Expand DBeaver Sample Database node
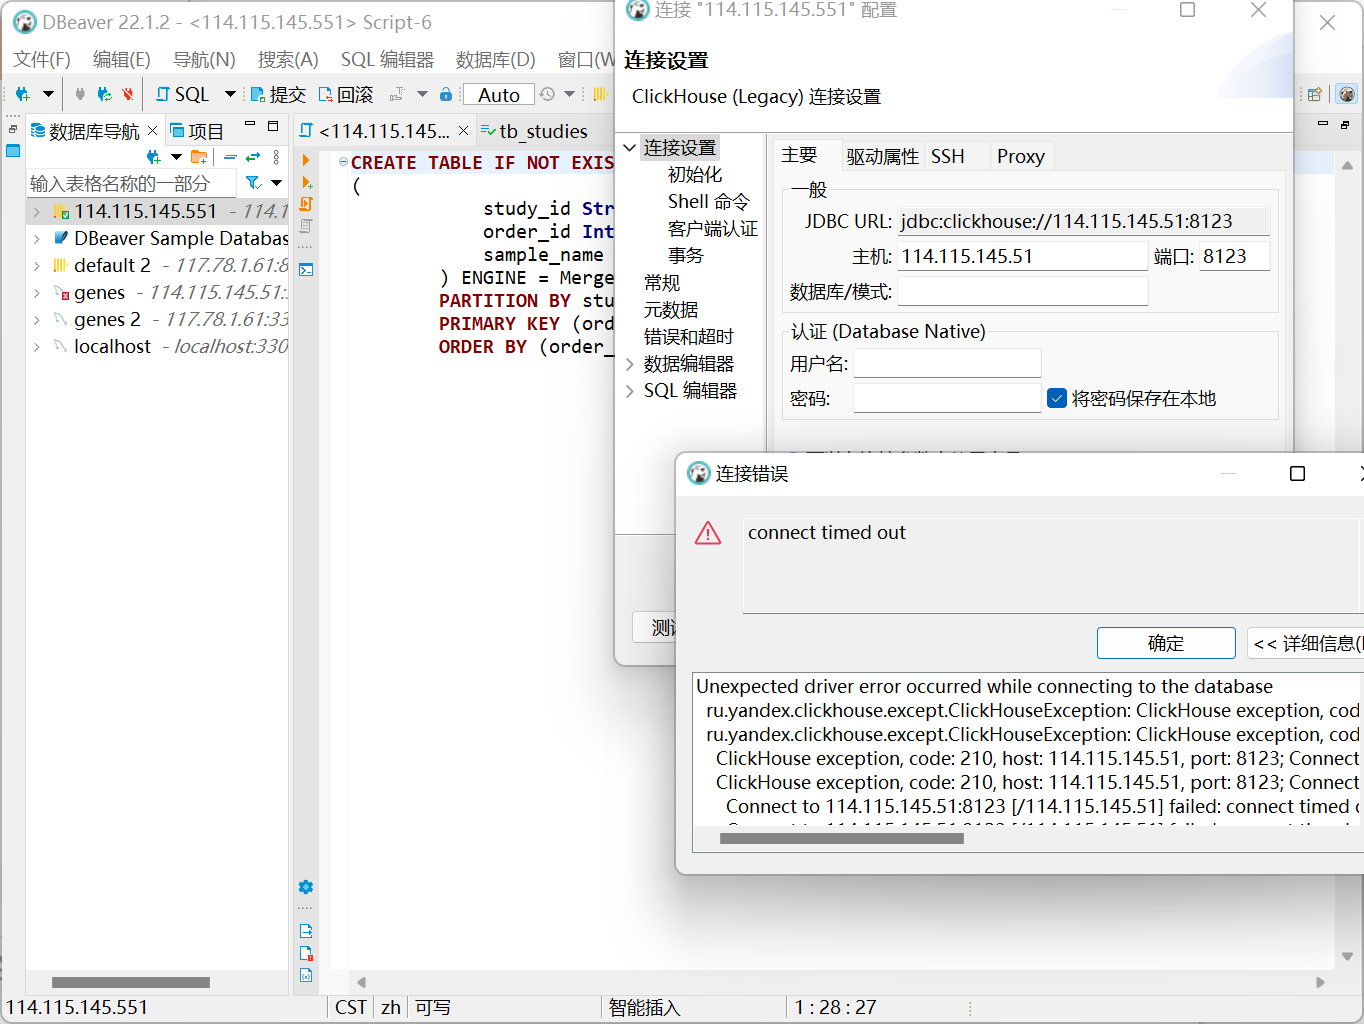Image resolution: width=1364 pixels, height=1024 pixels. point(37,239)
